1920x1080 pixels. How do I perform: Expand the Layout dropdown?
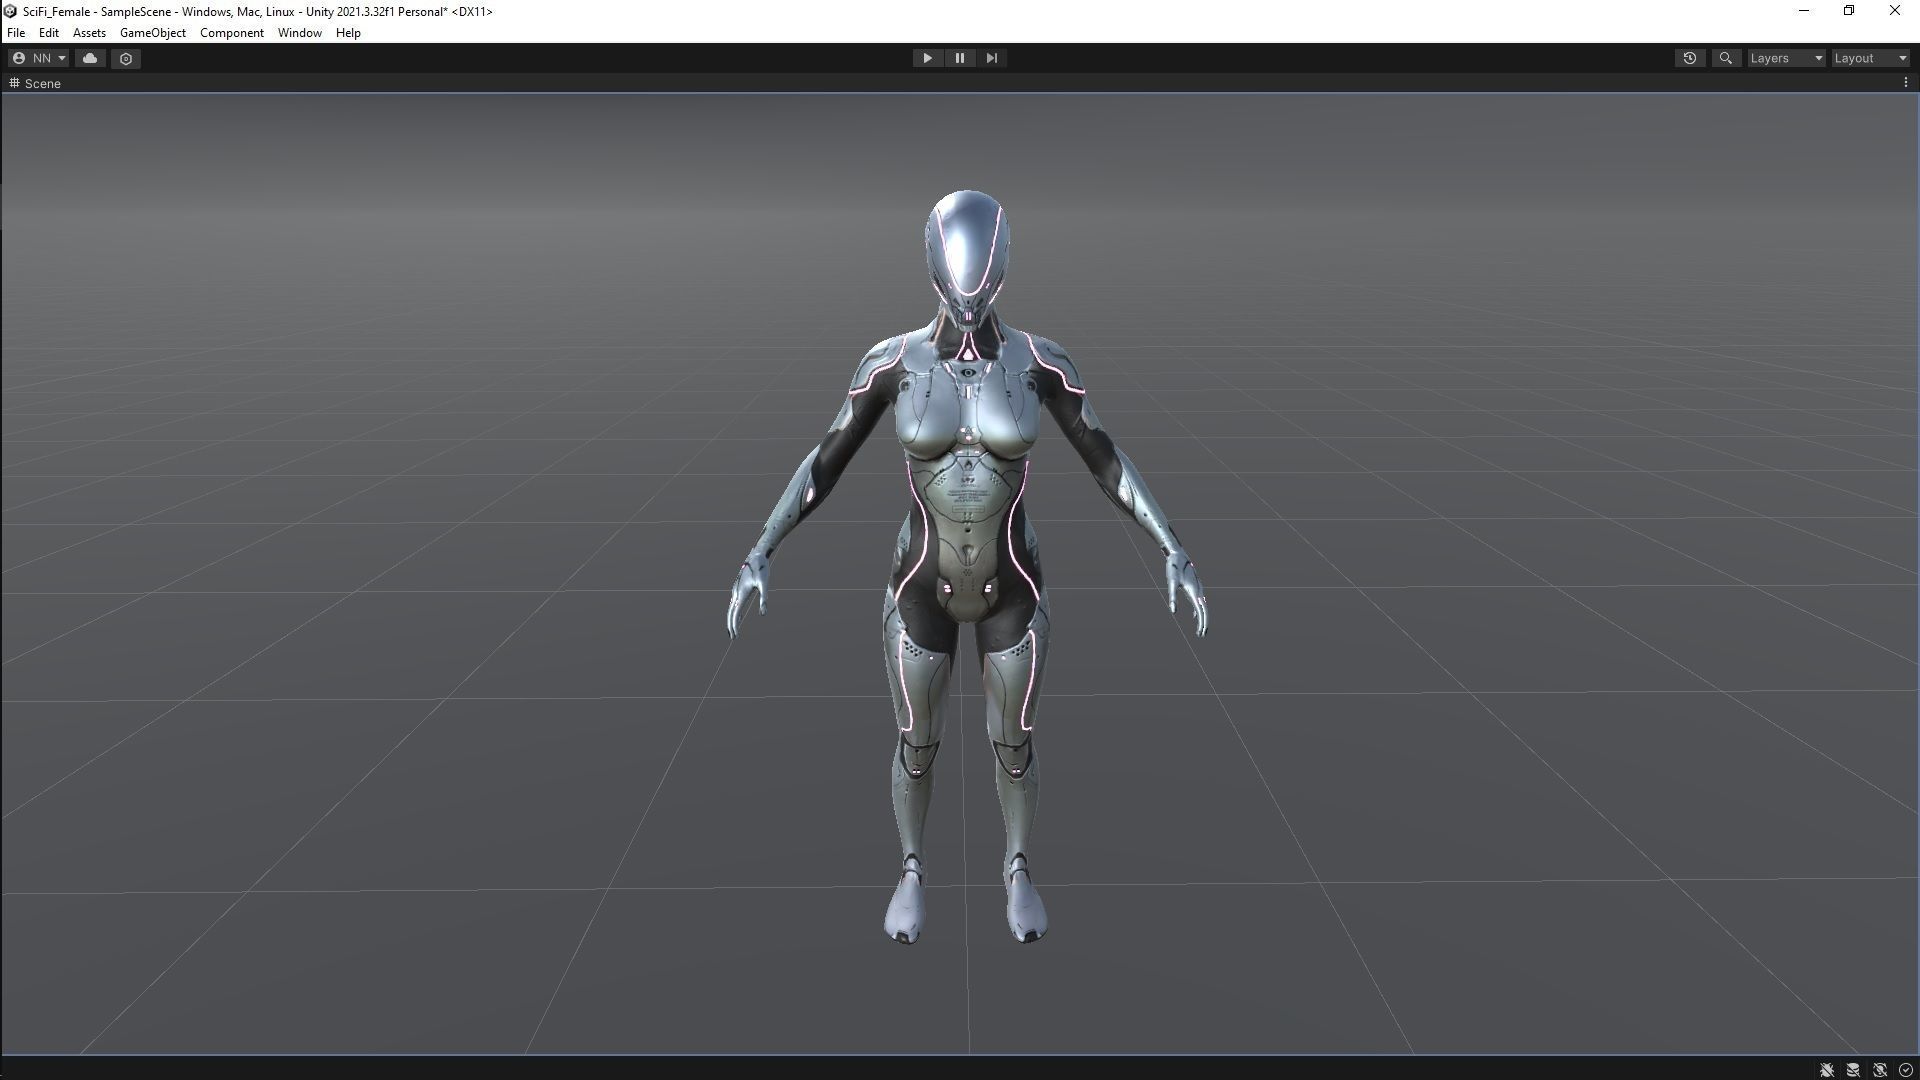(x=1870, y=58)
